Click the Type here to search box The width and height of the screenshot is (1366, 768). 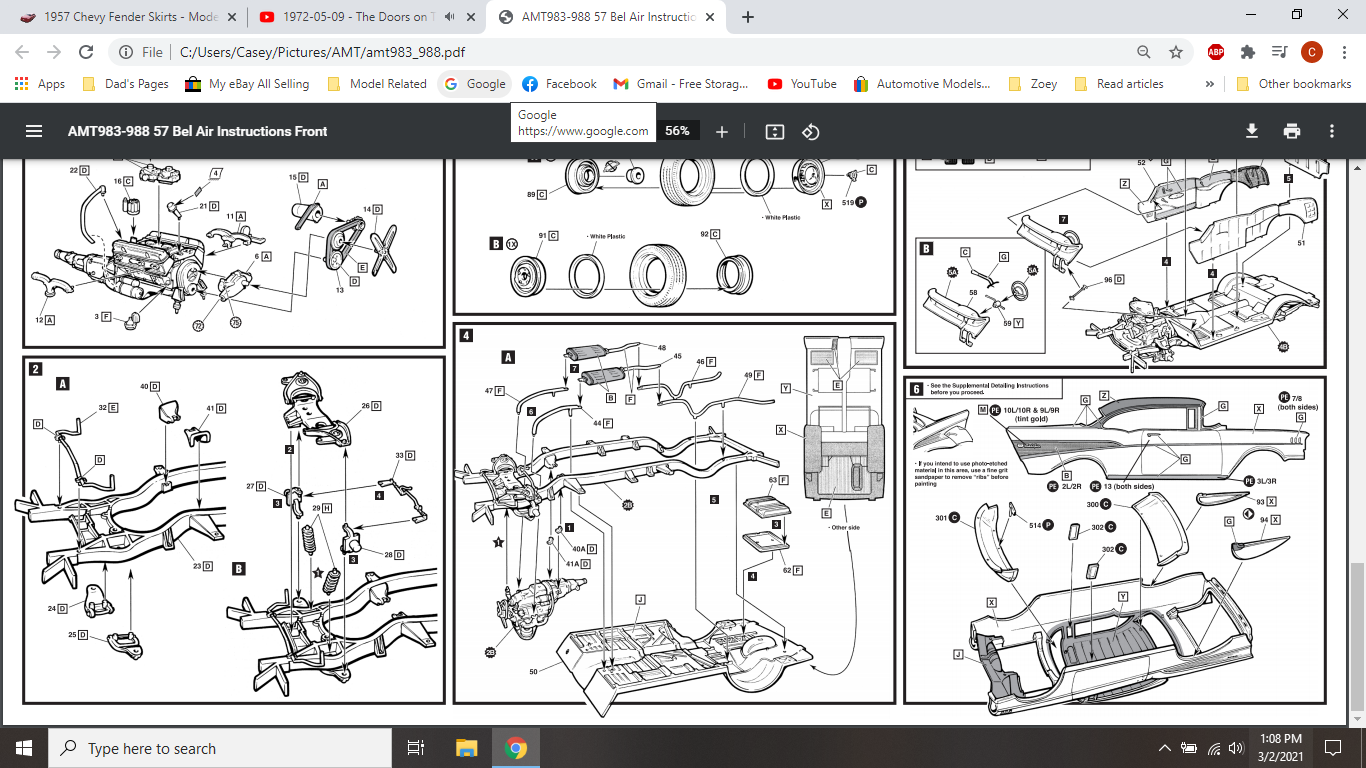220,748
